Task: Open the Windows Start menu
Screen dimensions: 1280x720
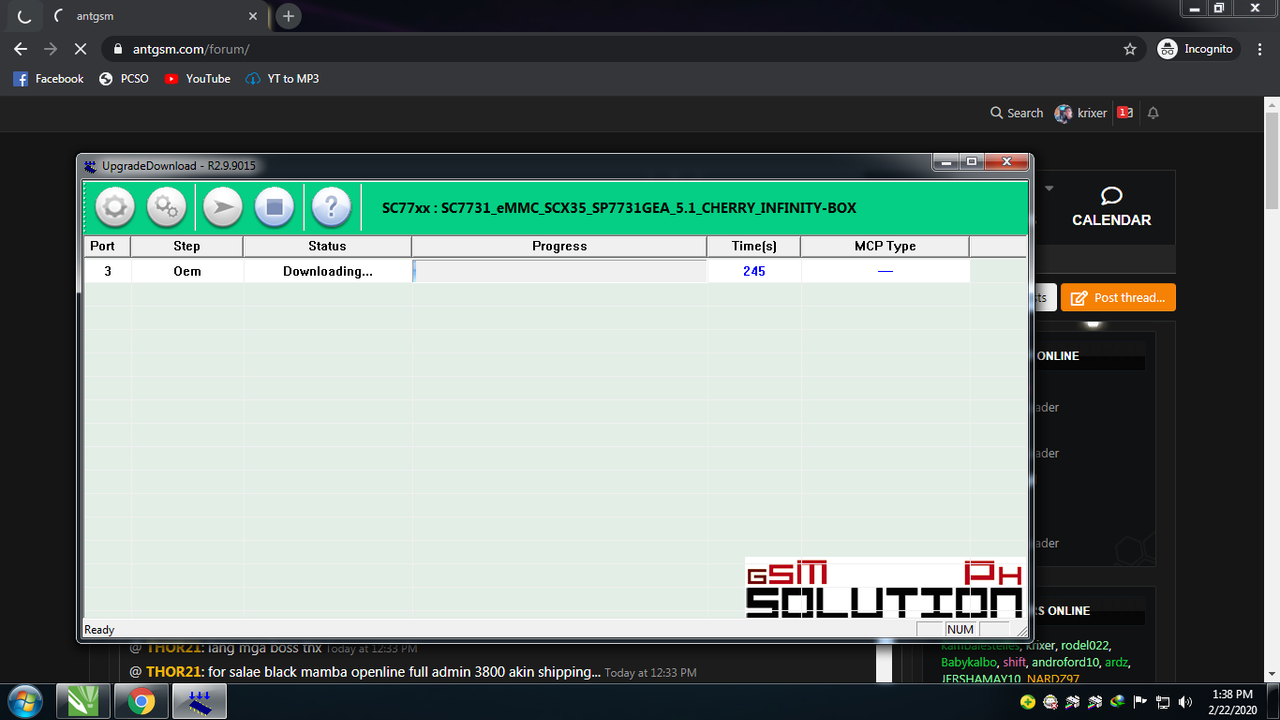Action: point(23,702)
